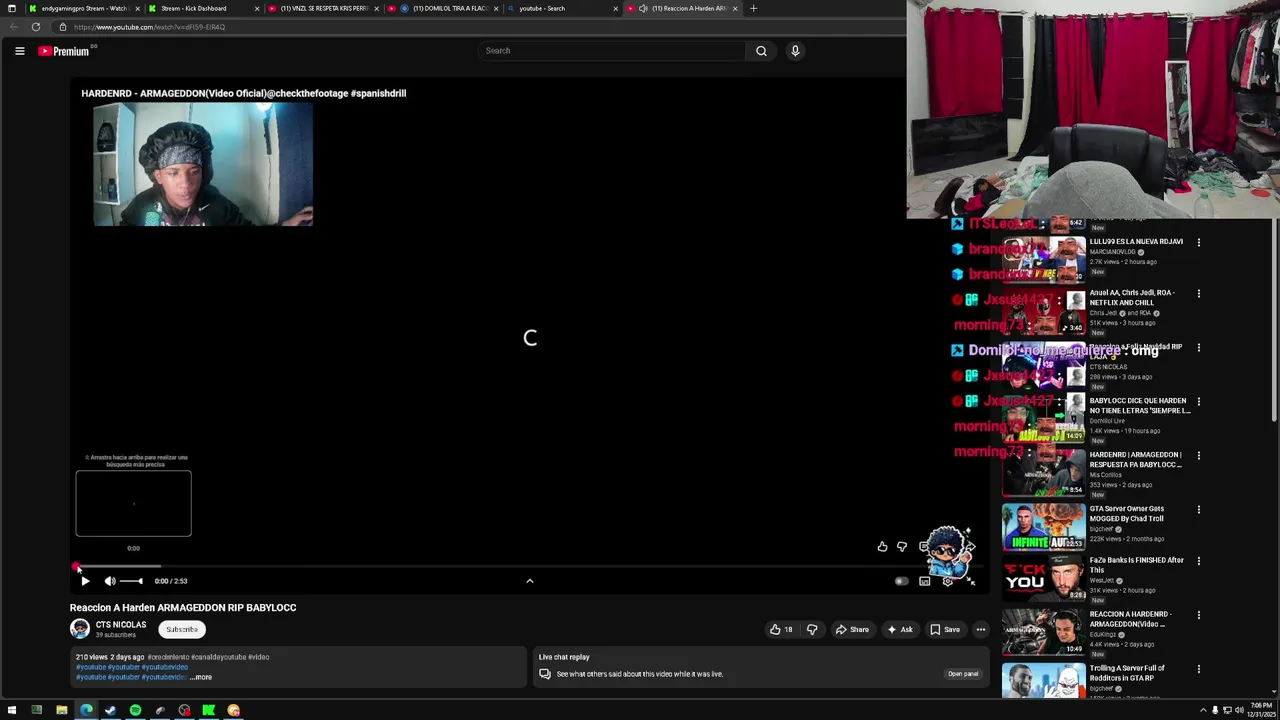This screenshot has height=720, width=1280.
Task: Open the Ask AI button
Action: 899,630
